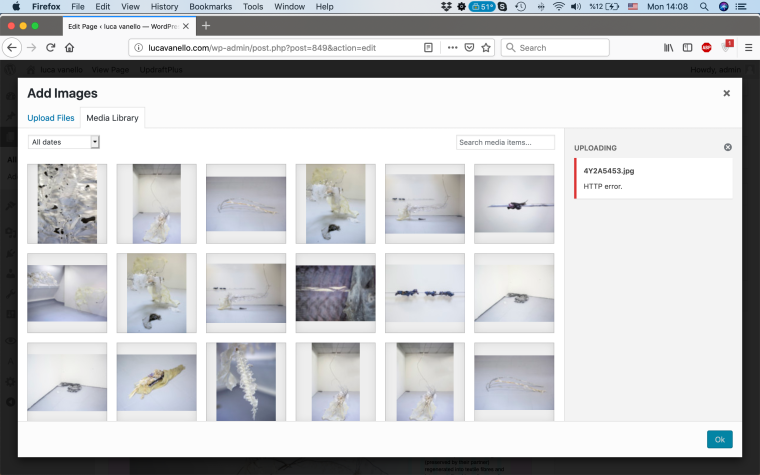Click the Search media items field
760x475 pixels.
505,143
